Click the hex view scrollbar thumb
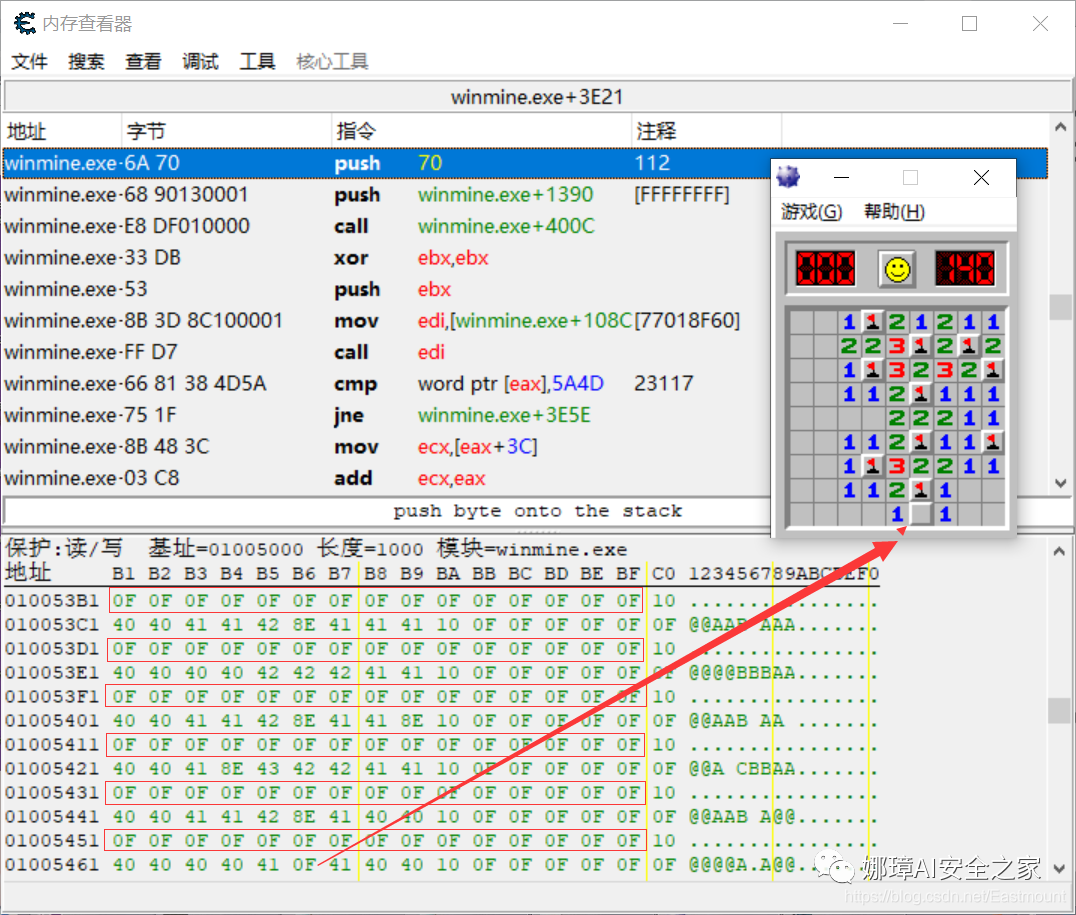Screen dimensions: 1076x915 click(1060, 710)
